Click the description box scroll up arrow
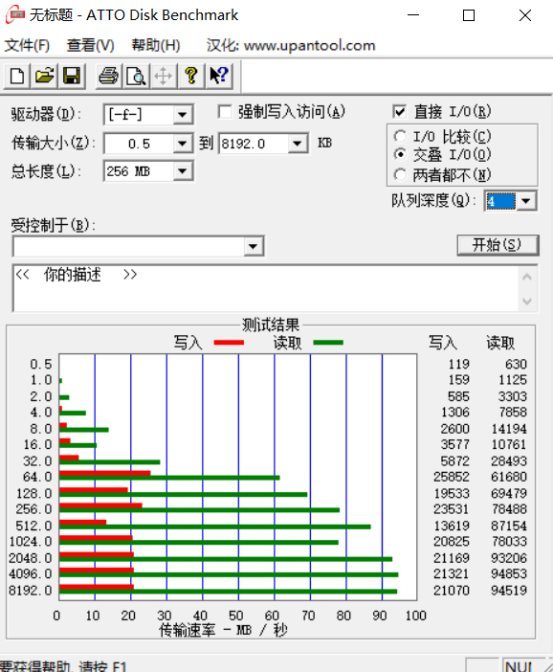Viewport: 553px width, 672px height. [527, 277]
